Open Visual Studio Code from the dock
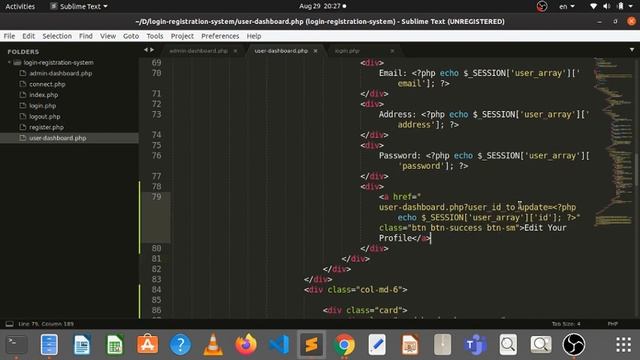The image size is (640, 360). pyautogui.click(x=279, y=345)
